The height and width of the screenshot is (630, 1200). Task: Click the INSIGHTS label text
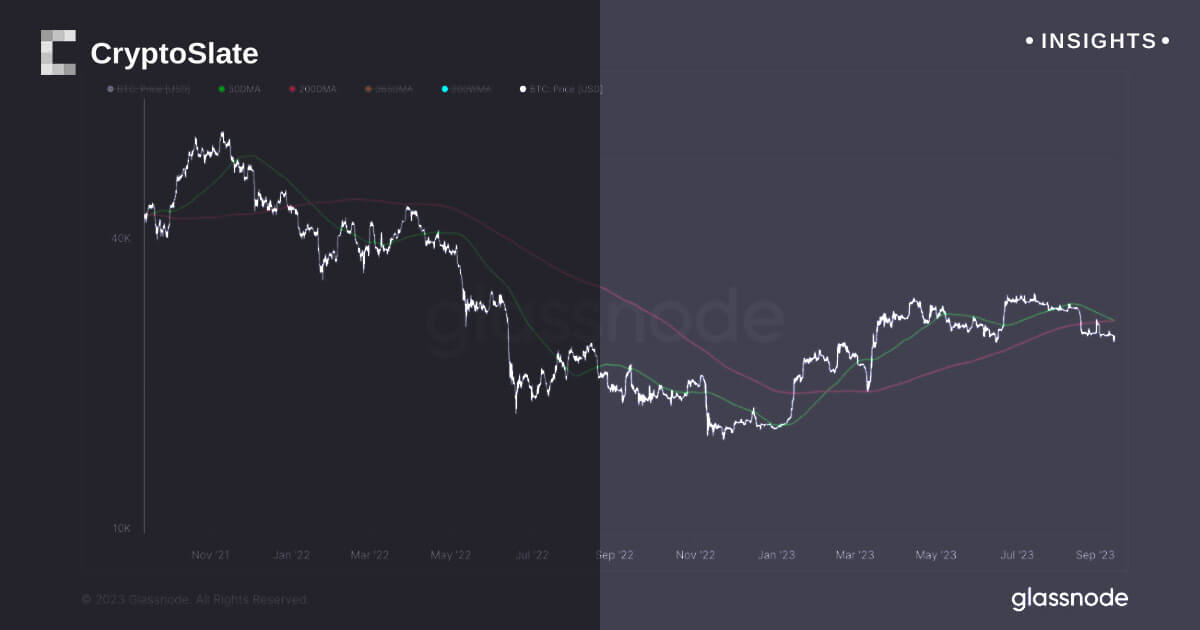pyautogui.click(x=1098, y=41)
